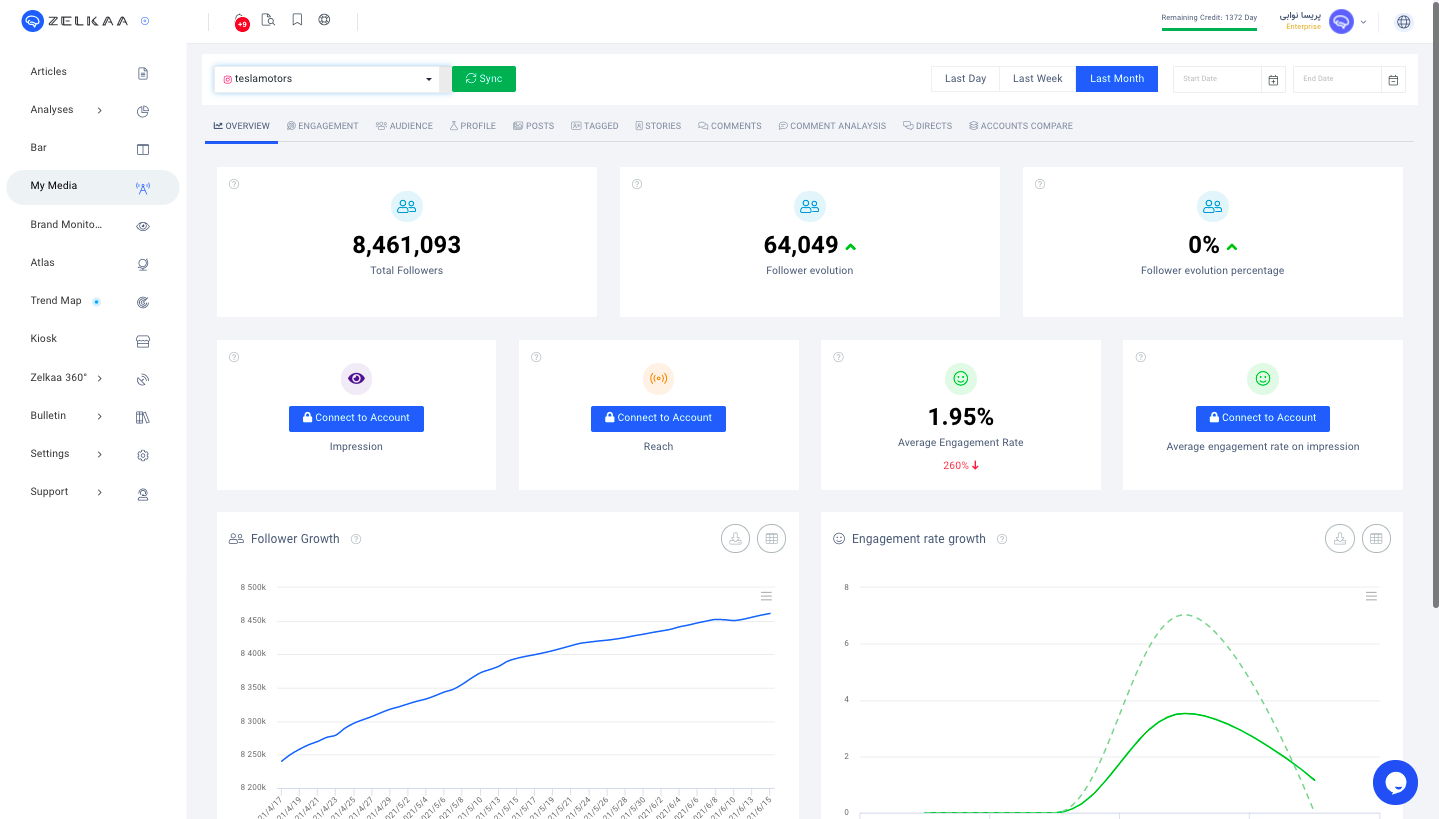The width and height of the screenshot is (1439, 819).
Task: Select the Brand Monitoring eye icon in sidebar
Action: point(143,226)
